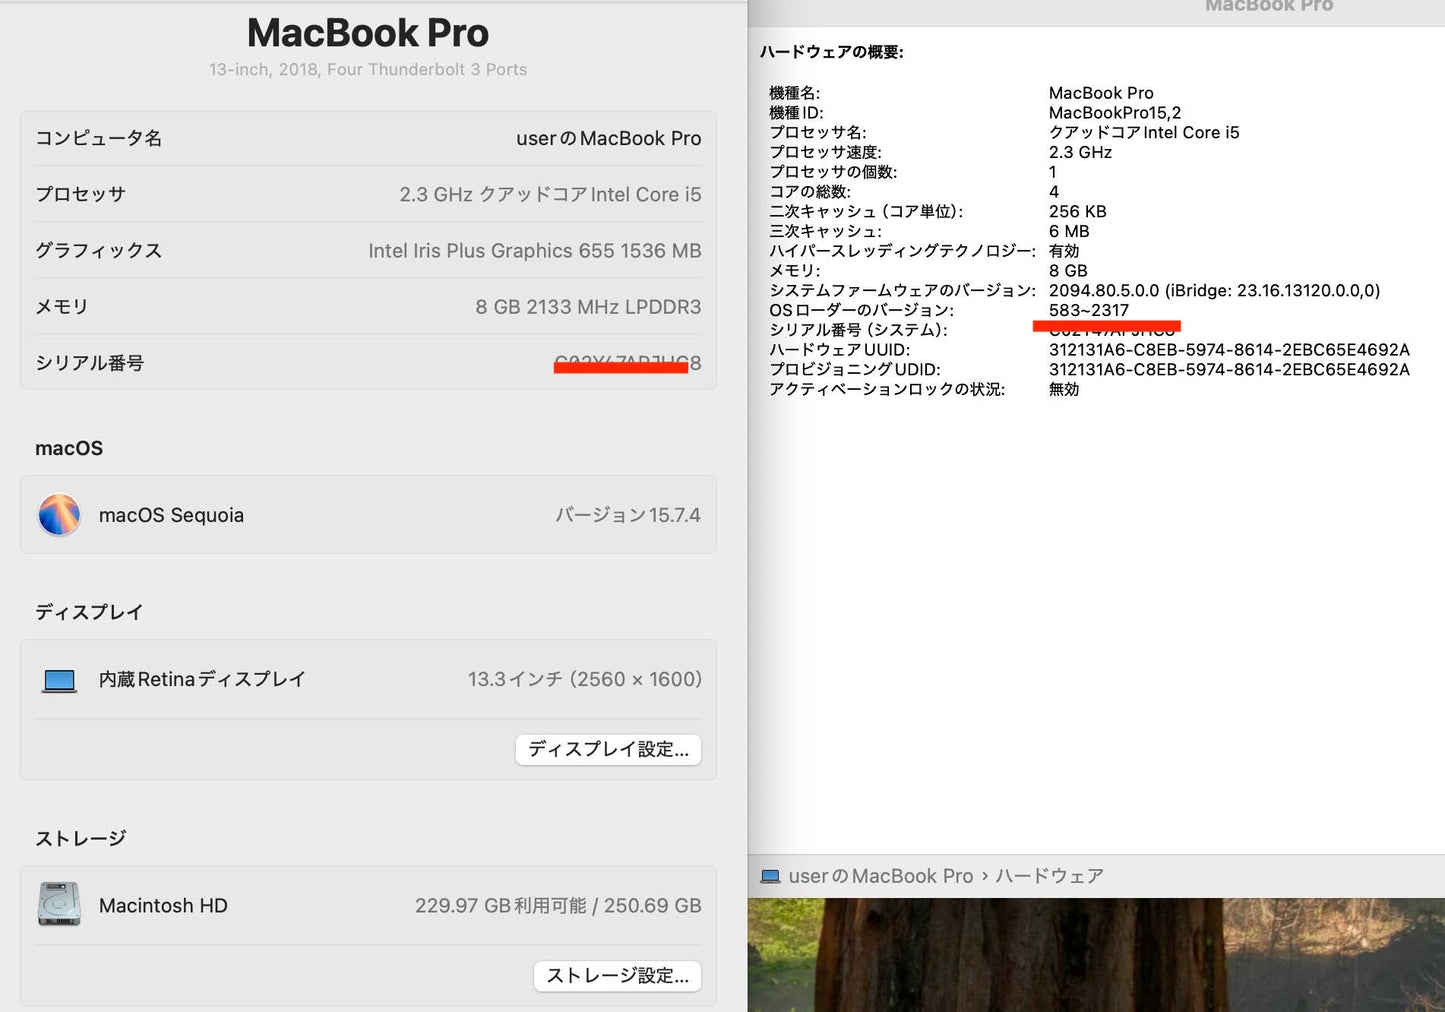Click '2.3 GHz クアッドコア Intel Core i5' value
The height and width of the screenshot is (1012, 1445).
550,194
